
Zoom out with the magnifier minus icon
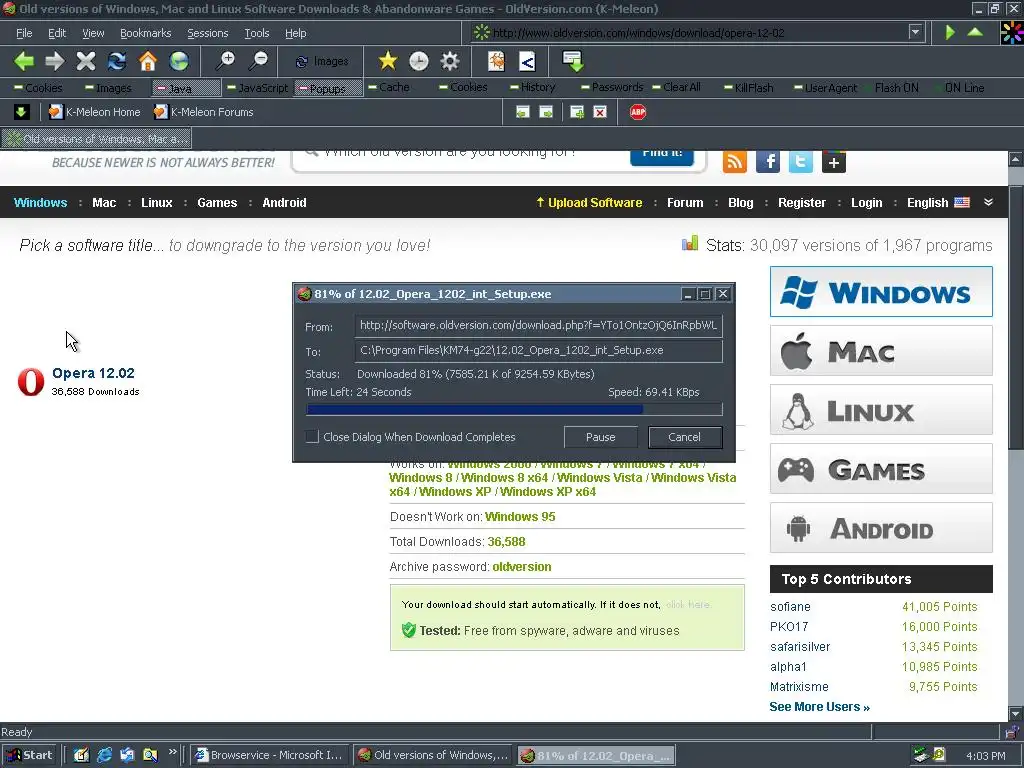[x=259, y=61]
